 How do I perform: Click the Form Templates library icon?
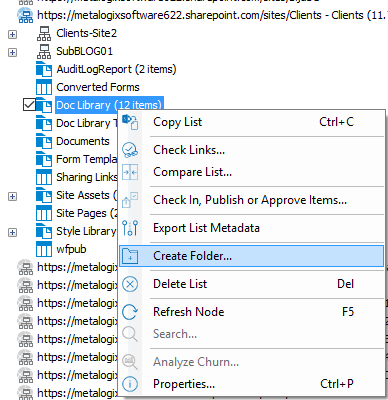[x=44, y=159]
